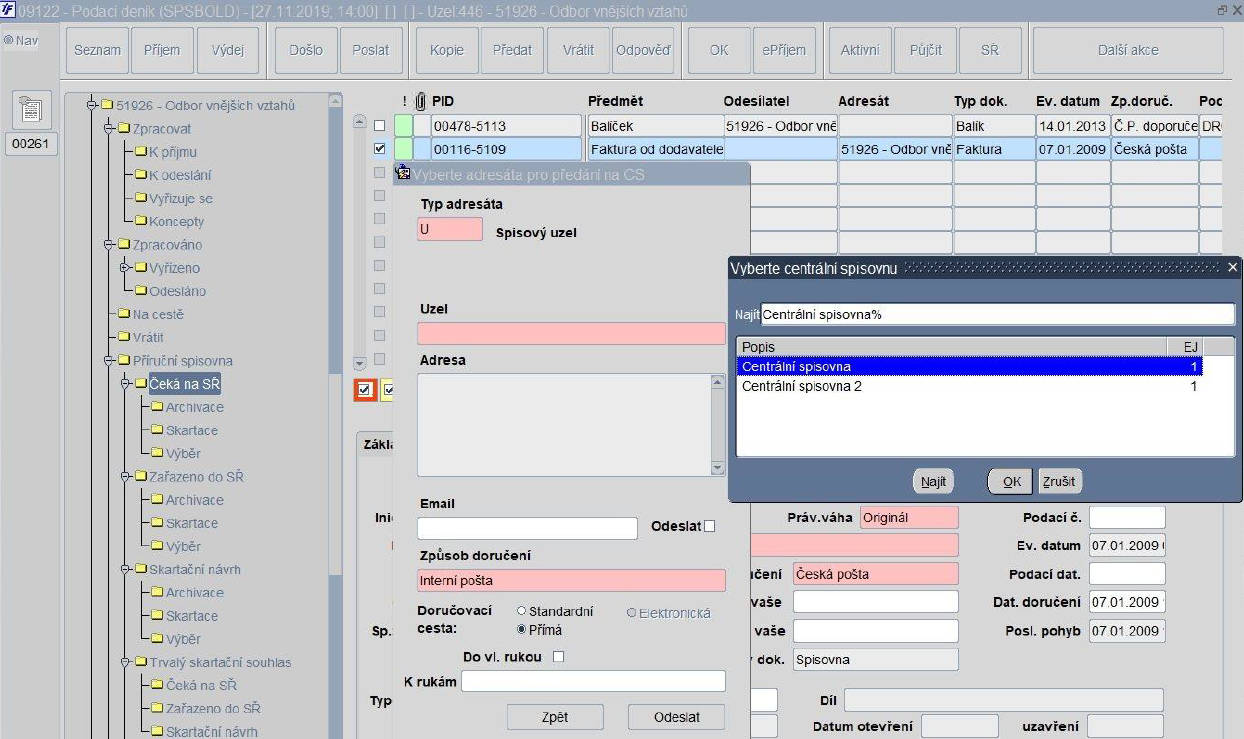Collapse the highlighted Čeká na SŘ node
The height and width of the screenshot is (739, 1244).
pyautogui.click(x=124, y=384)
